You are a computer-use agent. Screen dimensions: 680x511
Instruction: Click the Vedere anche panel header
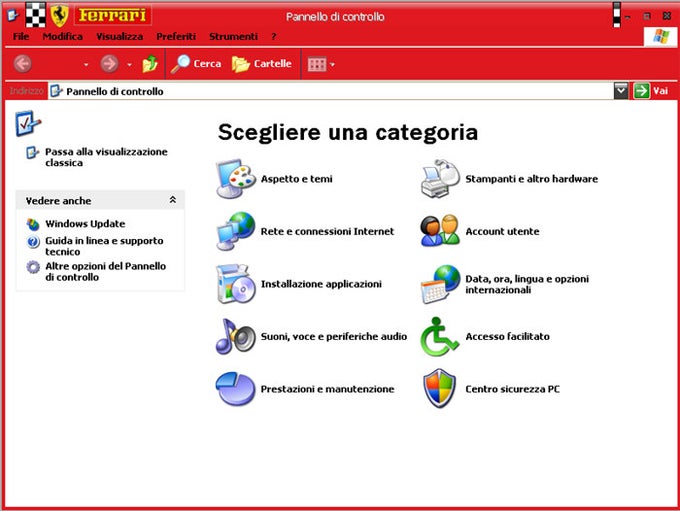click(x=100, y=200)
